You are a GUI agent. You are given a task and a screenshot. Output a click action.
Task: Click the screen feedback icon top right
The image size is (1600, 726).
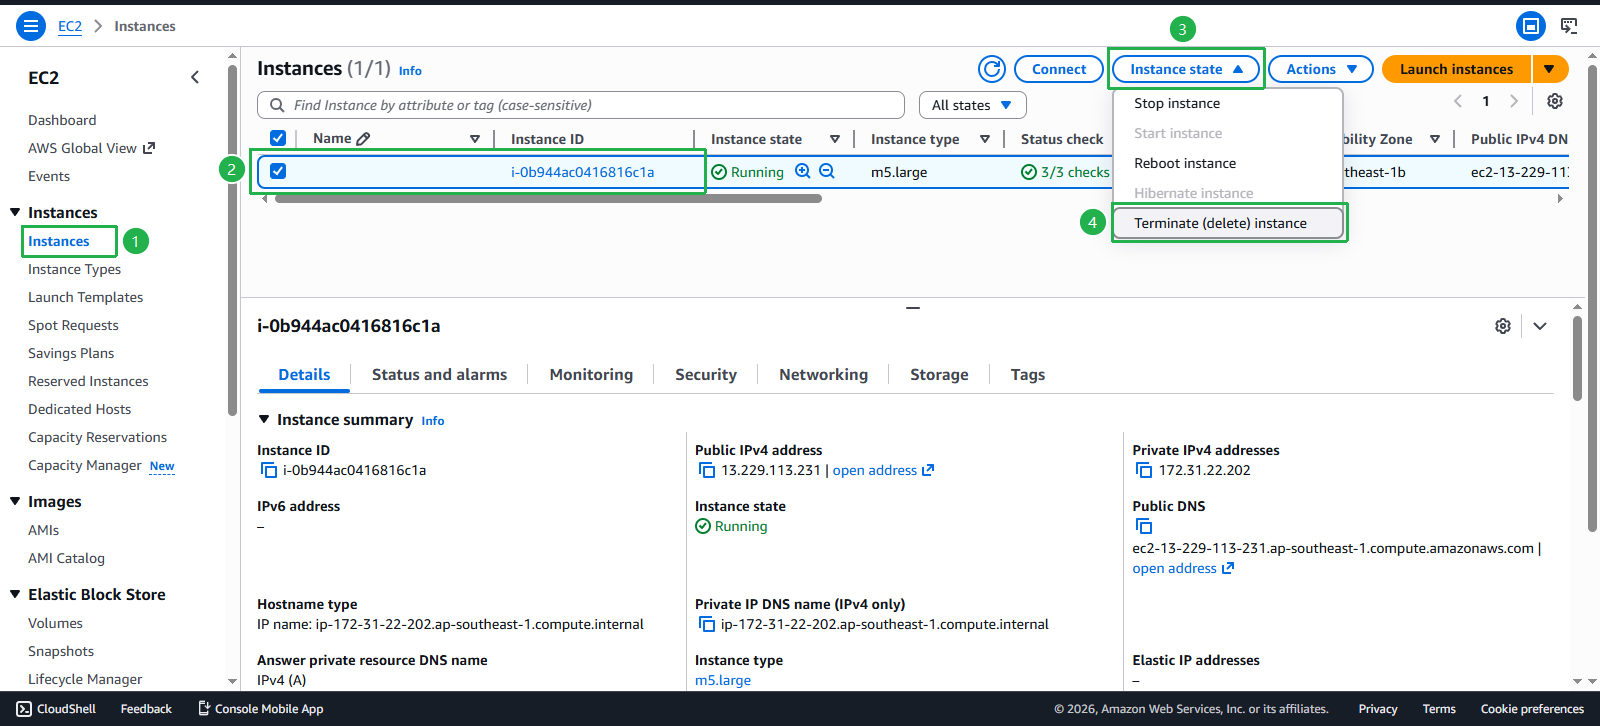[x=1569, y=26]
